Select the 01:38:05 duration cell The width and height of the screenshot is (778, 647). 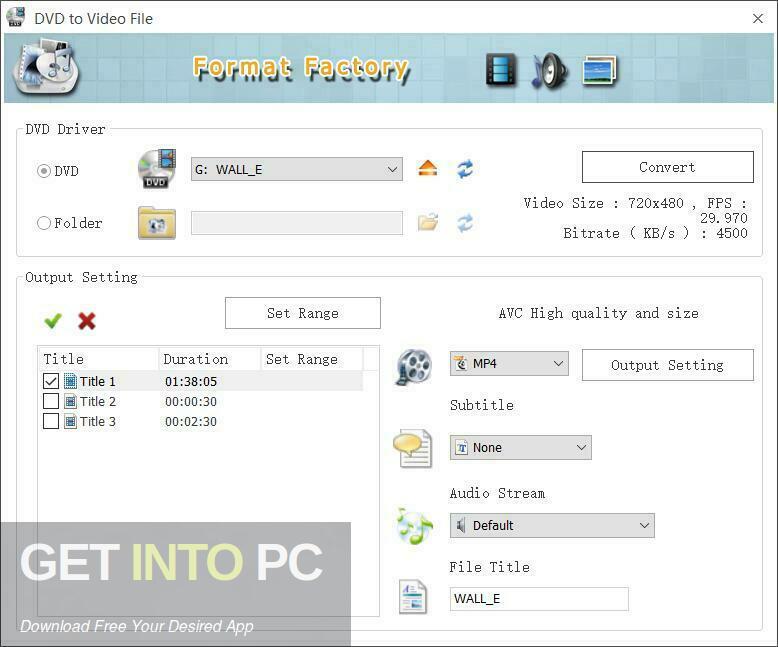click(191, 382)
